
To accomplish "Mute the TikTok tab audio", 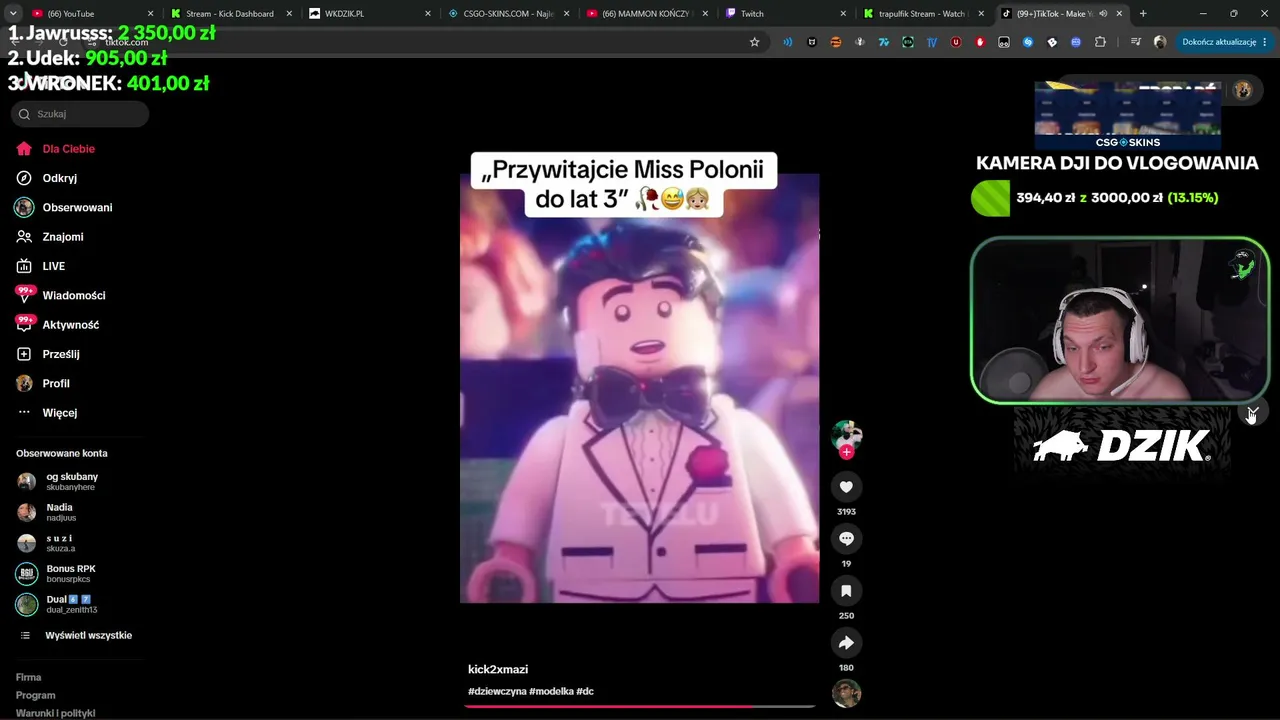I will coord(1104,14).
